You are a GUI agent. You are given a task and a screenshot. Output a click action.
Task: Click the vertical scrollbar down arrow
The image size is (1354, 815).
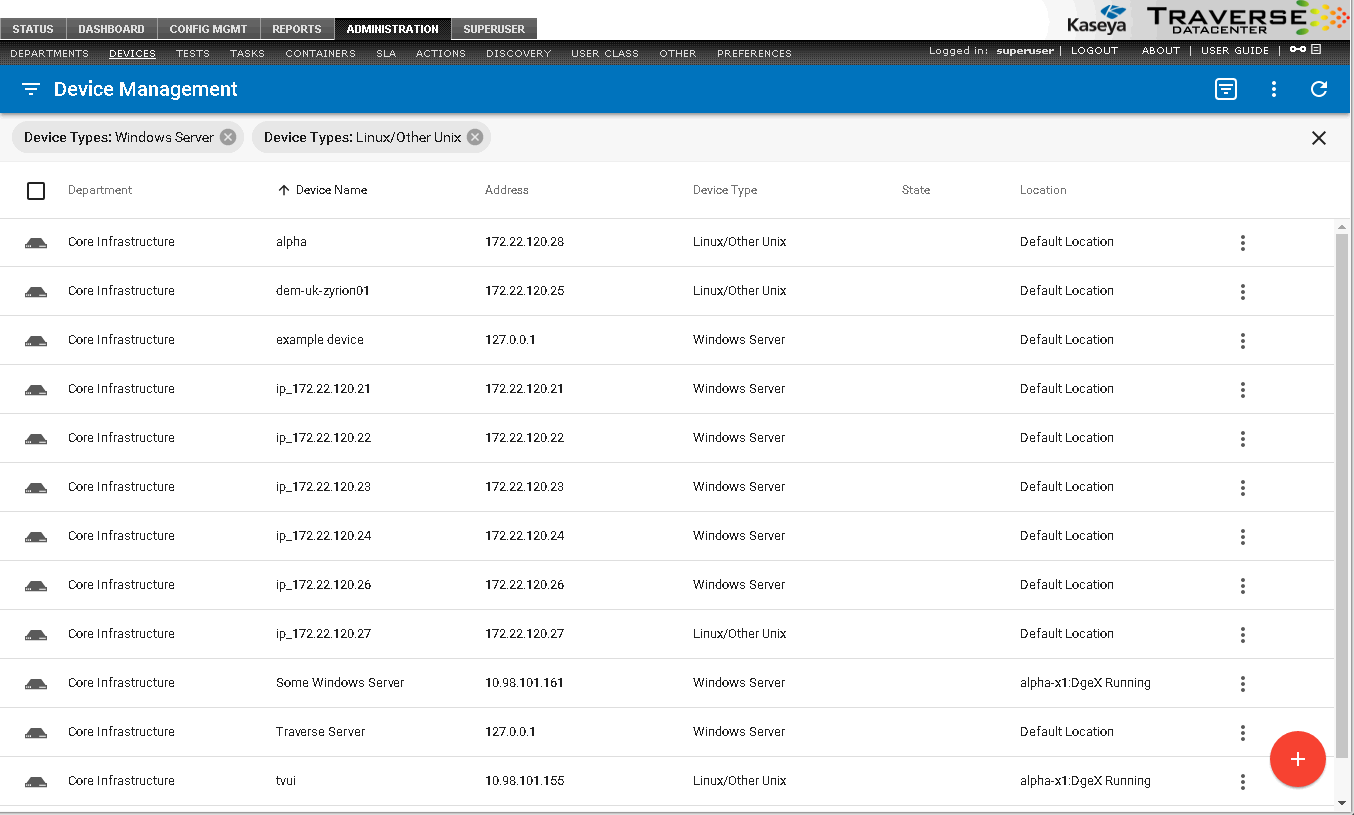[1342, 802]
